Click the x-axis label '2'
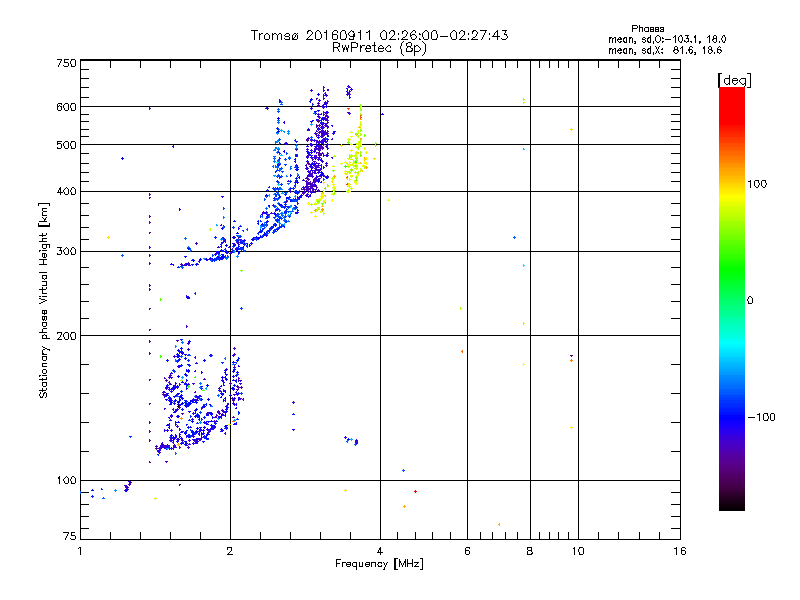This screenshot has height=600, width=800. 230,551
